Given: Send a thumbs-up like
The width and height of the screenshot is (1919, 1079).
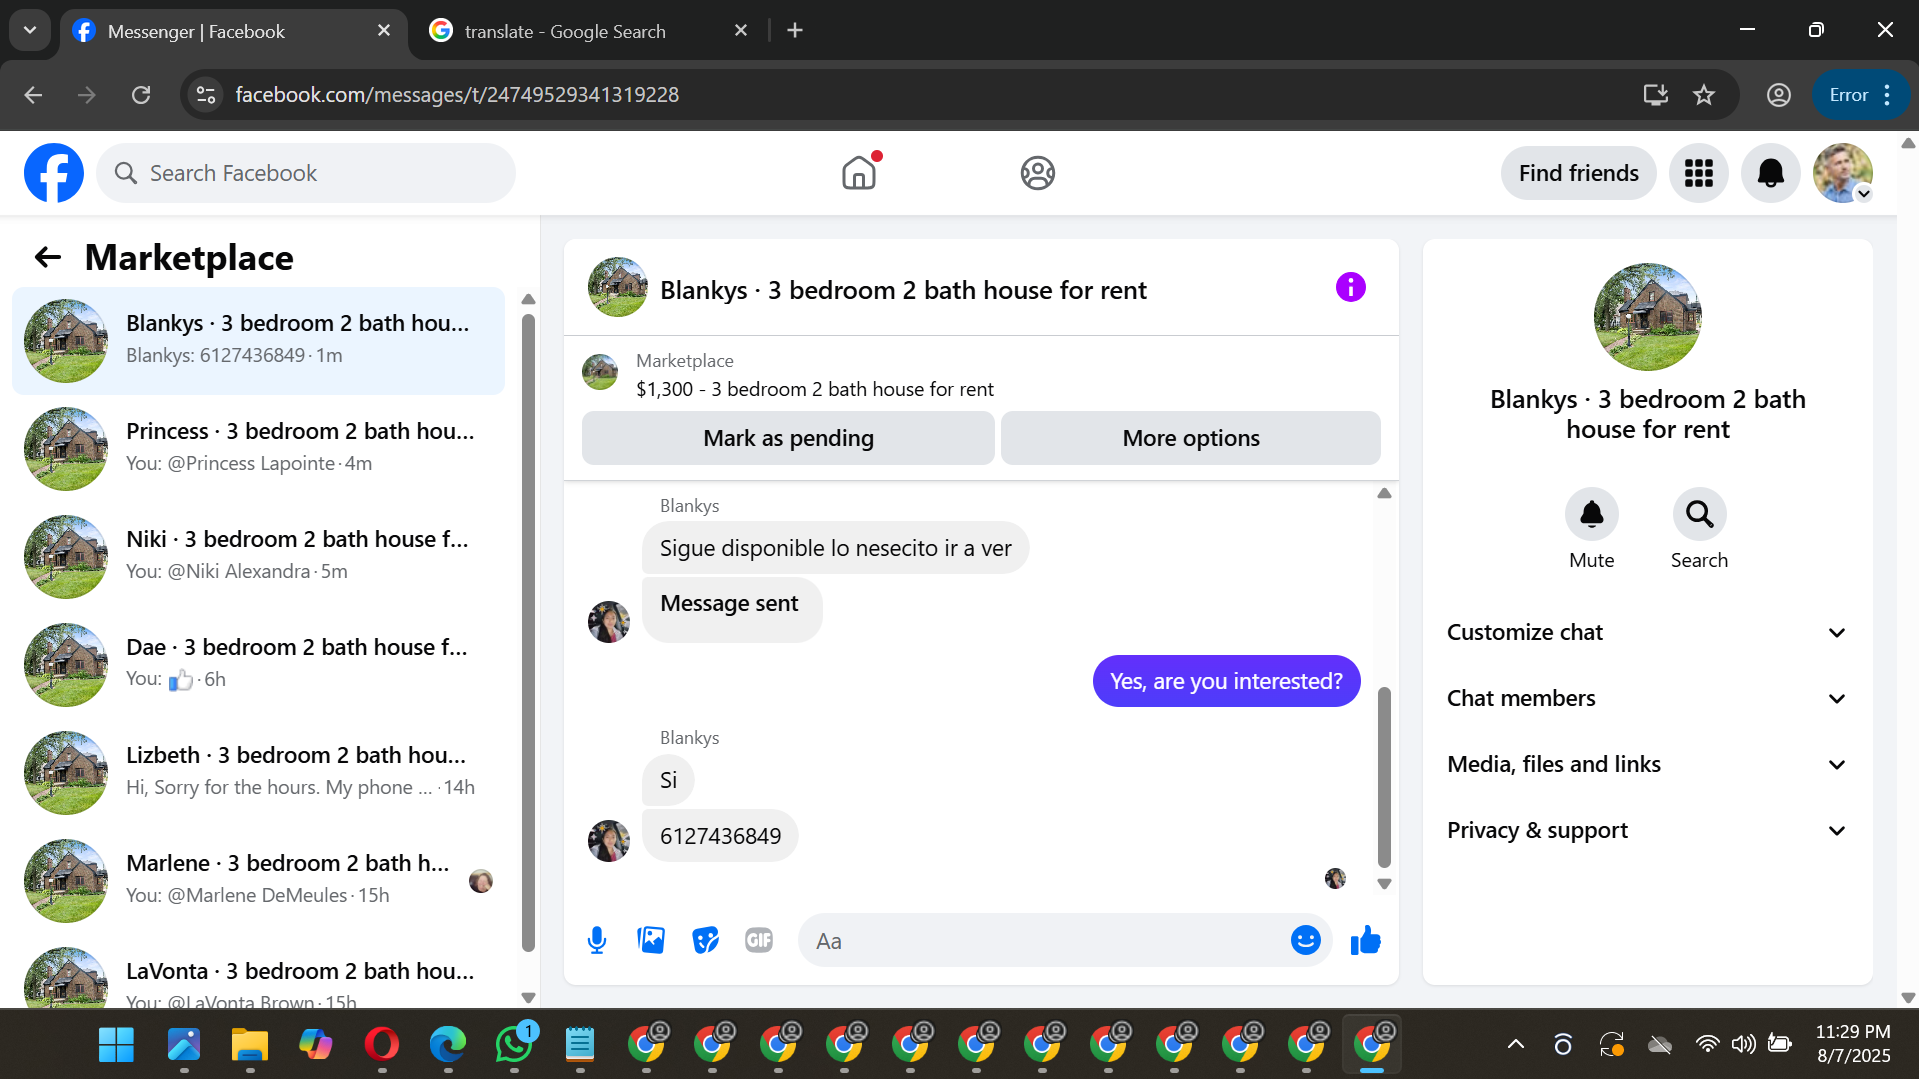Looking at the screenshot, I should click(x=1366, y=941).
